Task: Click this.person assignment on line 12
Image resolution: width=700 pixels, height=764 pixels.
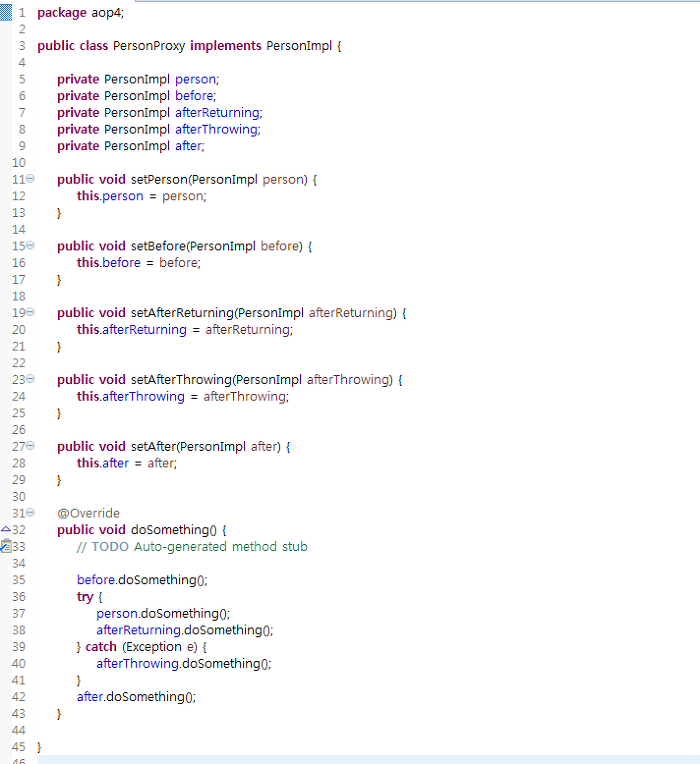Action: pos(141,196)
